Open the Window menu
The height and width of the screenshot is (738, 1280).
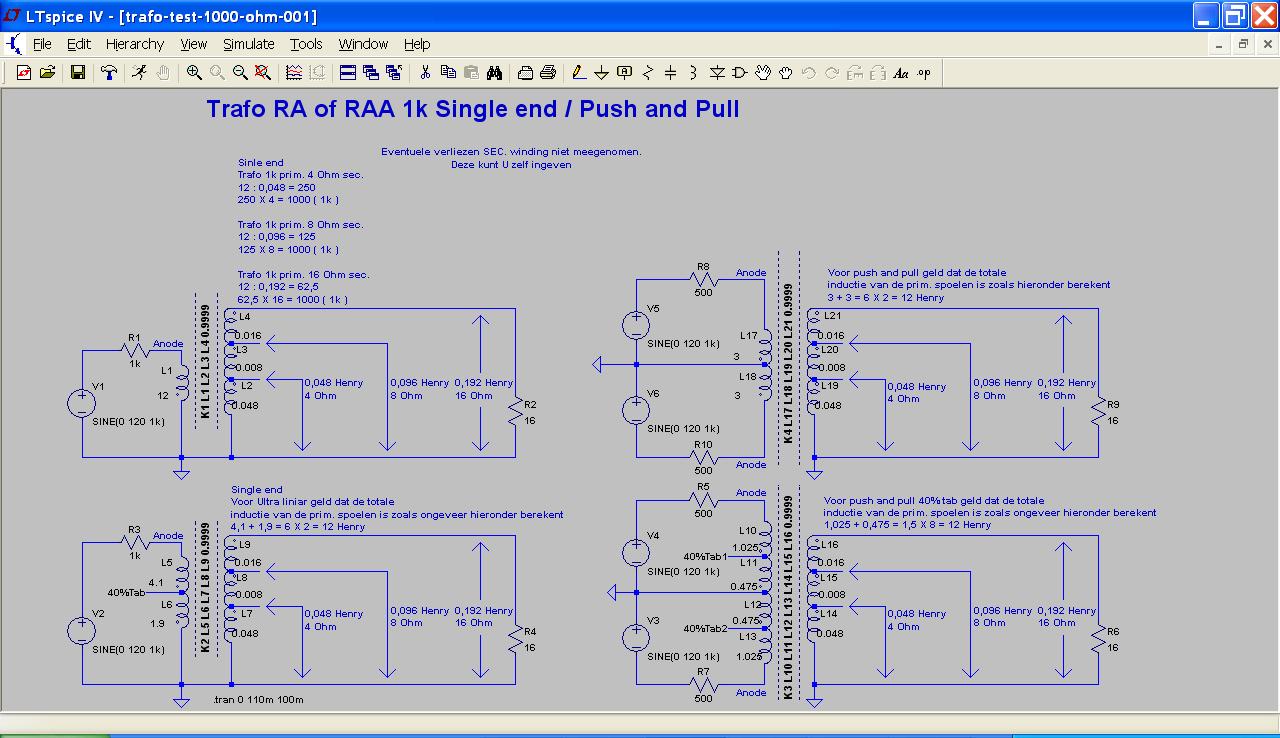(363, 44)
